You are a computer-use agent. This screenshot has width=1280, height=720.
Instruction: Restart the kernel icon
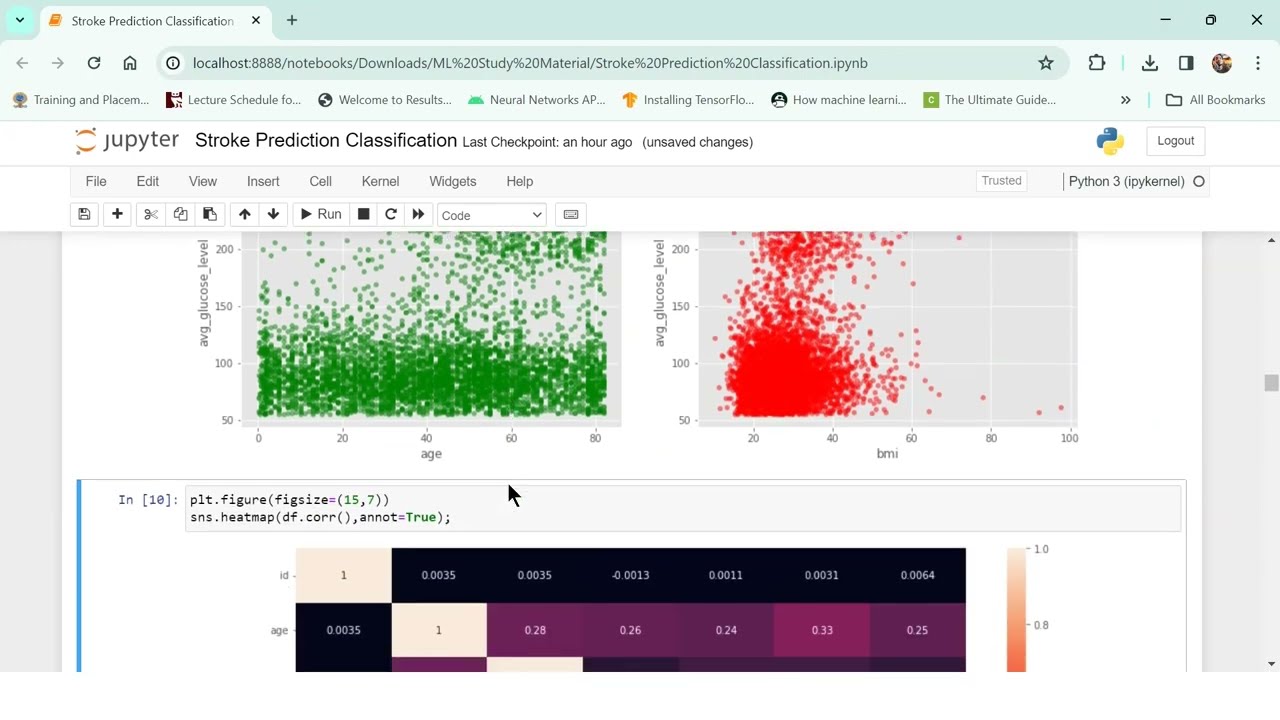(391, 215)
